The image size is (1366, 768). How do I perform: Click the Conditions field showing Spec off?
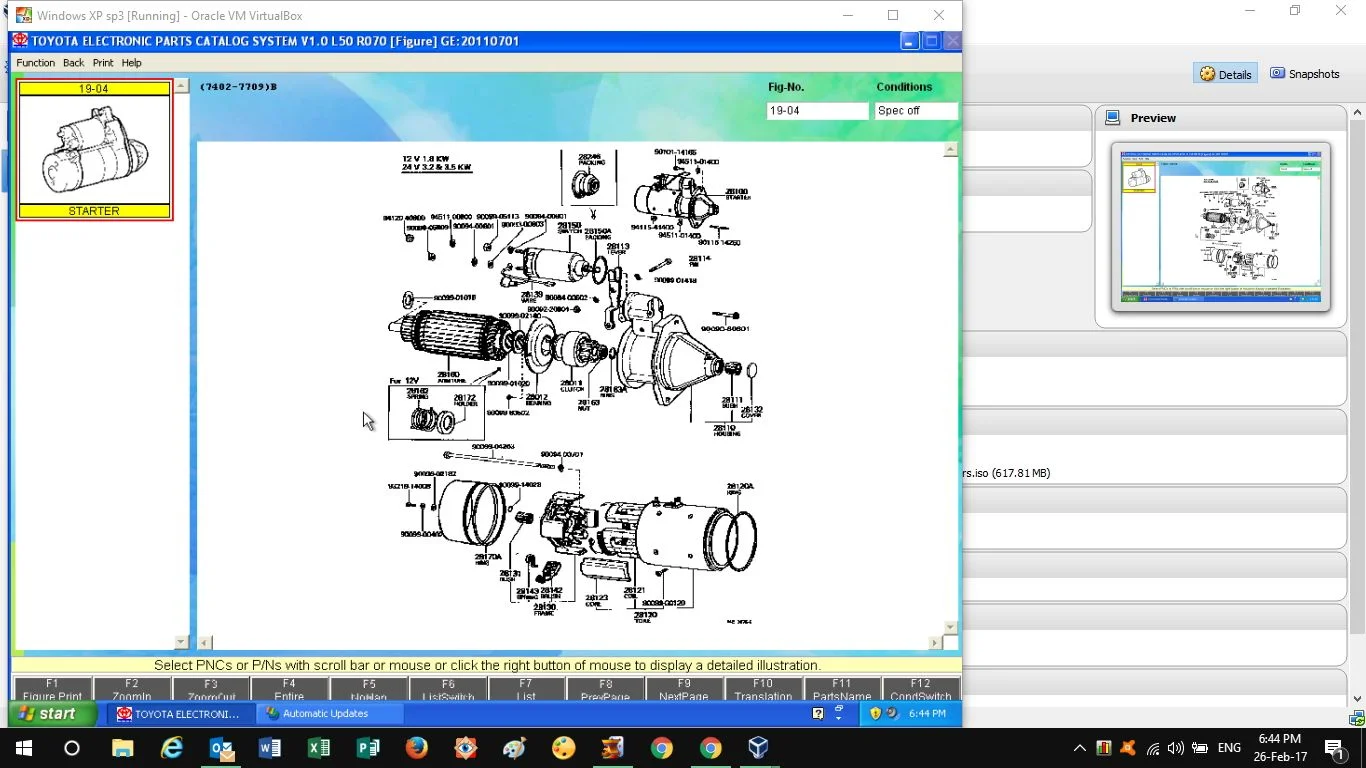click(915, 111)
